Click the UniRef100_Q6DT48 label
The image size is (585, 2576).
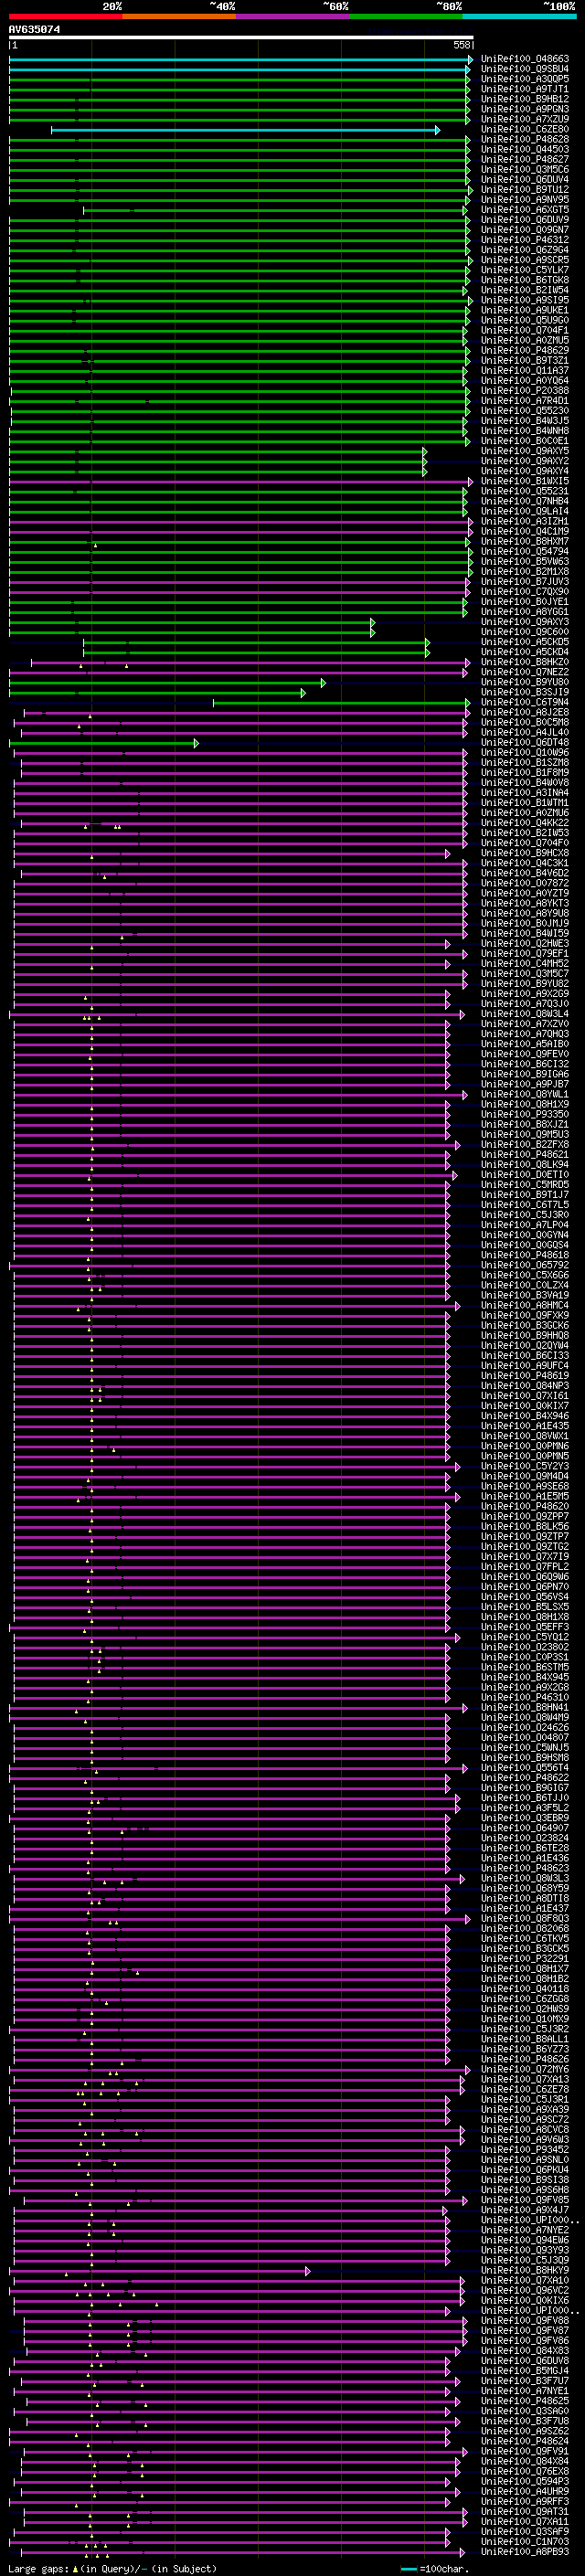(525, 742)
